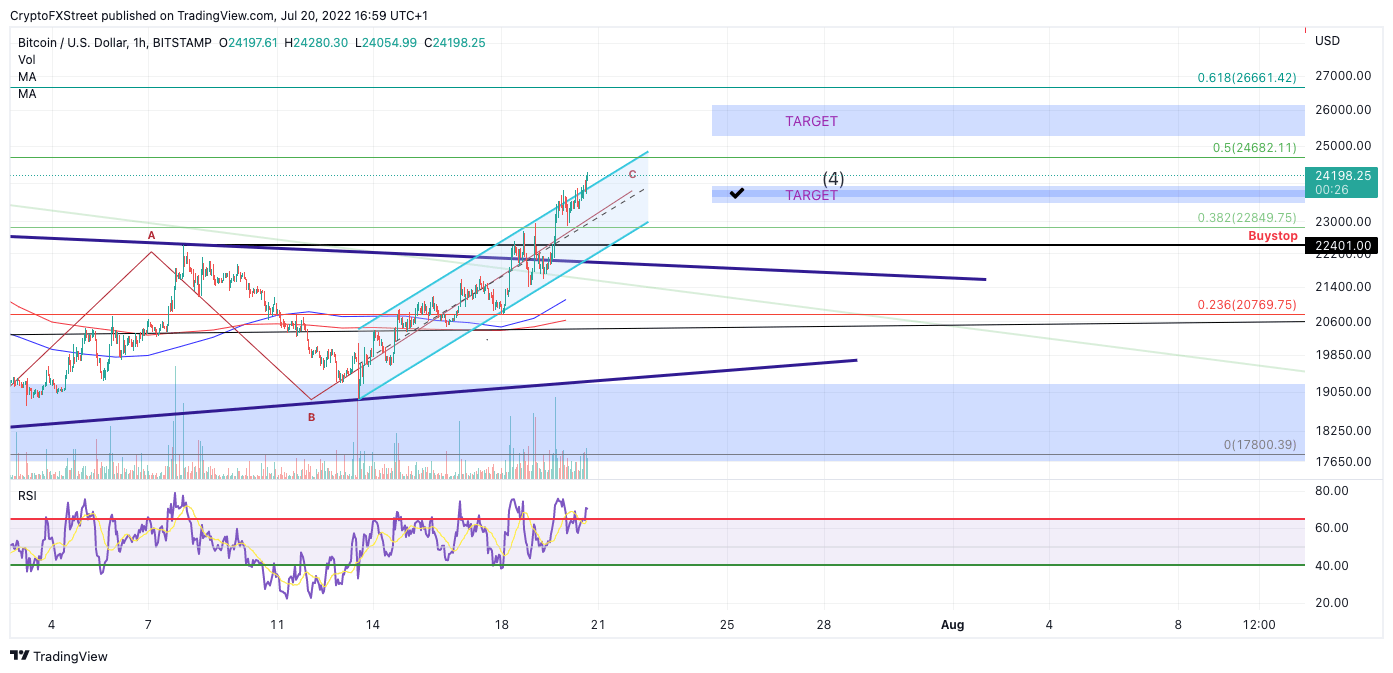
Task: Click the current price countdown label 24198.25
Action: (x=1341, y=182)
